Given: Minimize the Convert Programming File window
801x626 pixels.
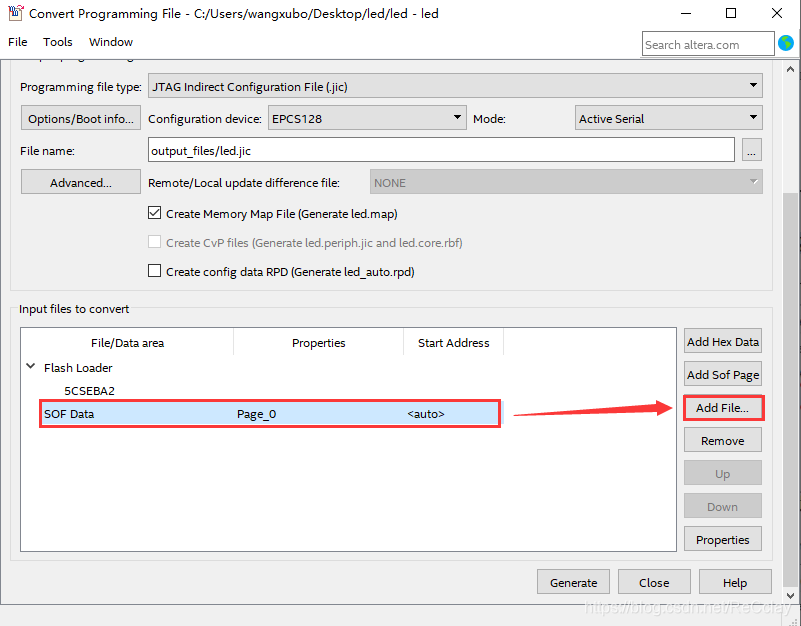Looking at the screenshot, I should (686, 13).
